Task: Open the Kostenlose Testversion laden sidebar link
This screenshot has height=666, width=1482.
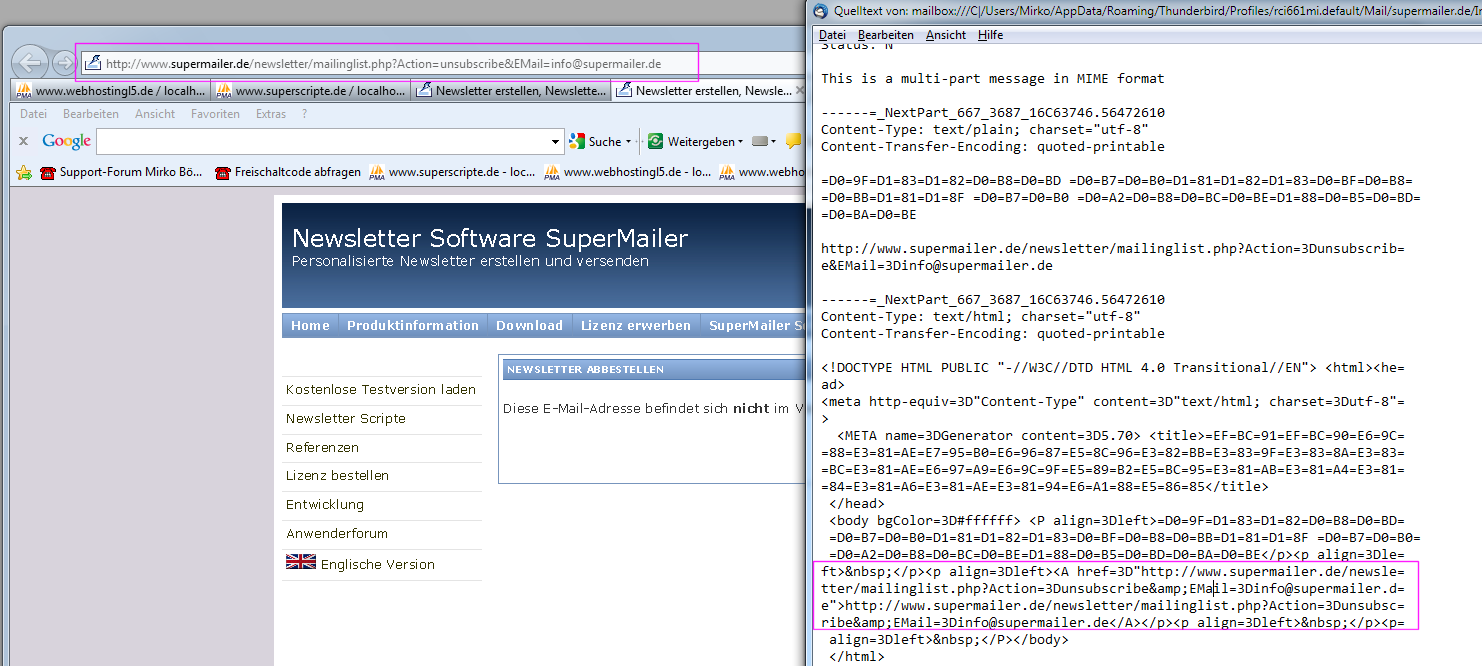Action: [x=381, y=389]
